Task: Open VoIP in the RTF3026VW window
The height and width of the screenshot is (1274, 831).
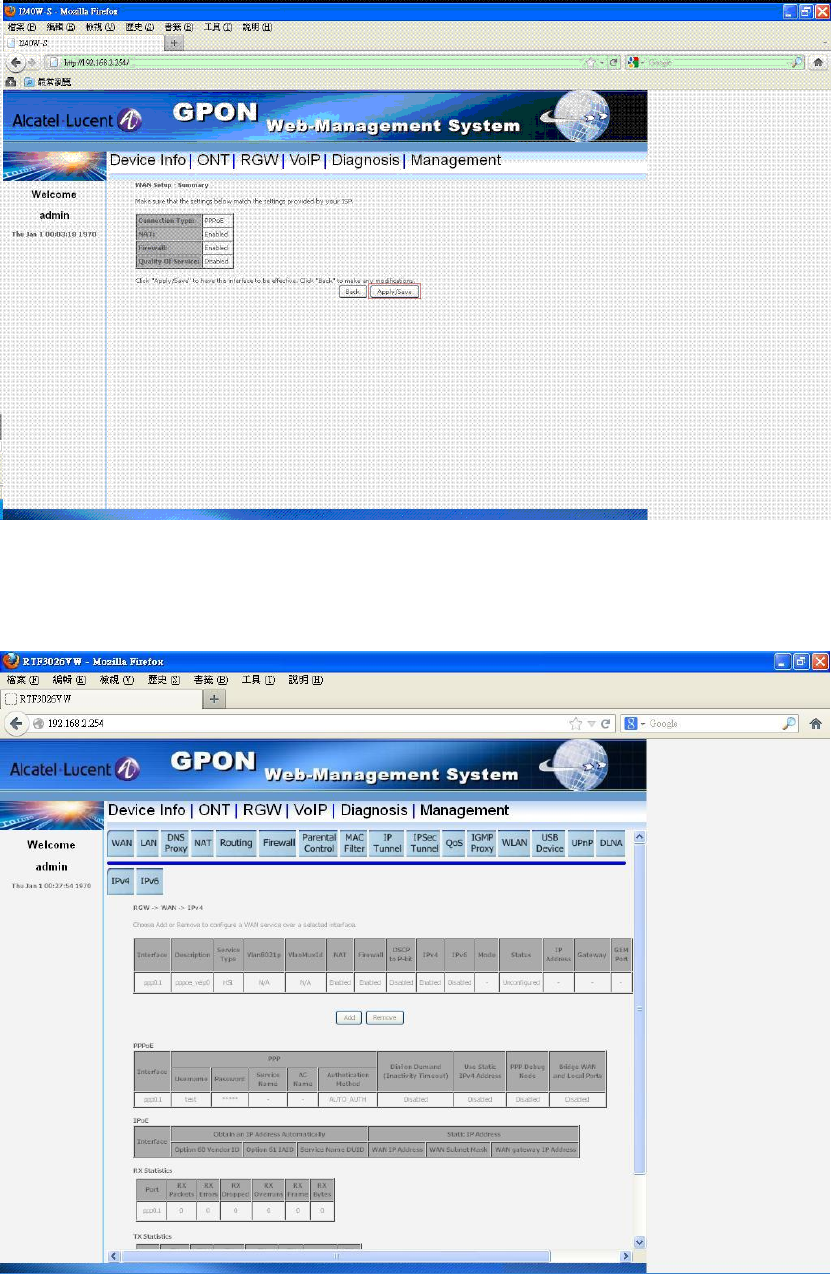Action: point(311,810)
